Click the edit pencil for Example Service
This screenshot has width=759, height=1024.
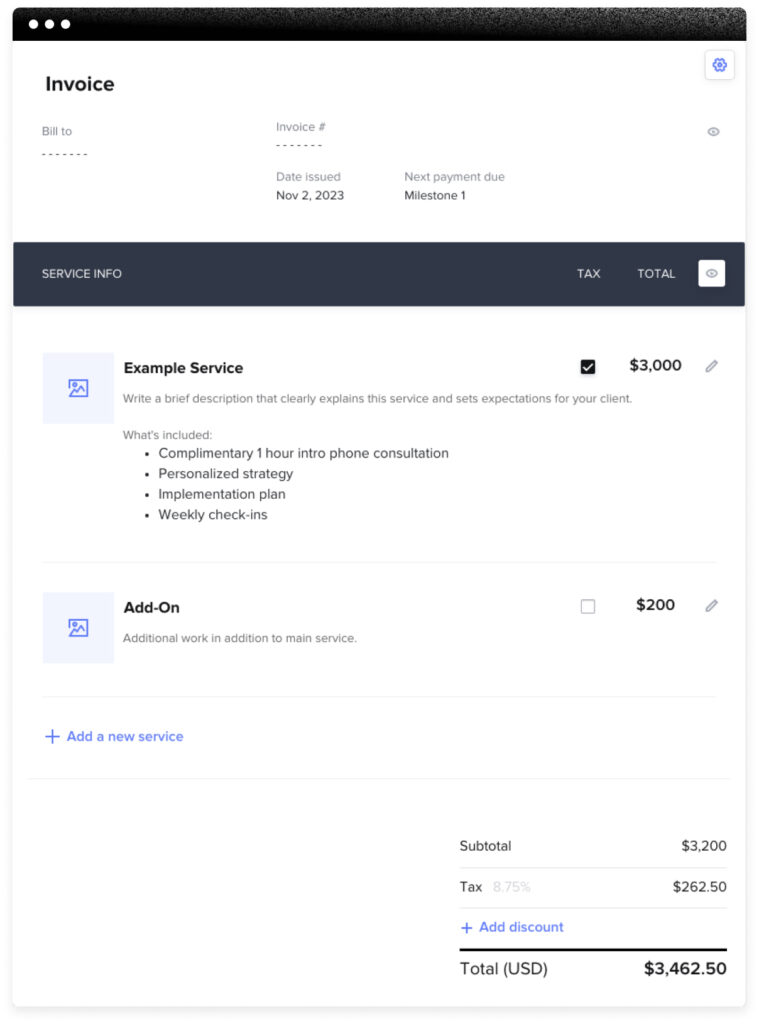(711, 366)
